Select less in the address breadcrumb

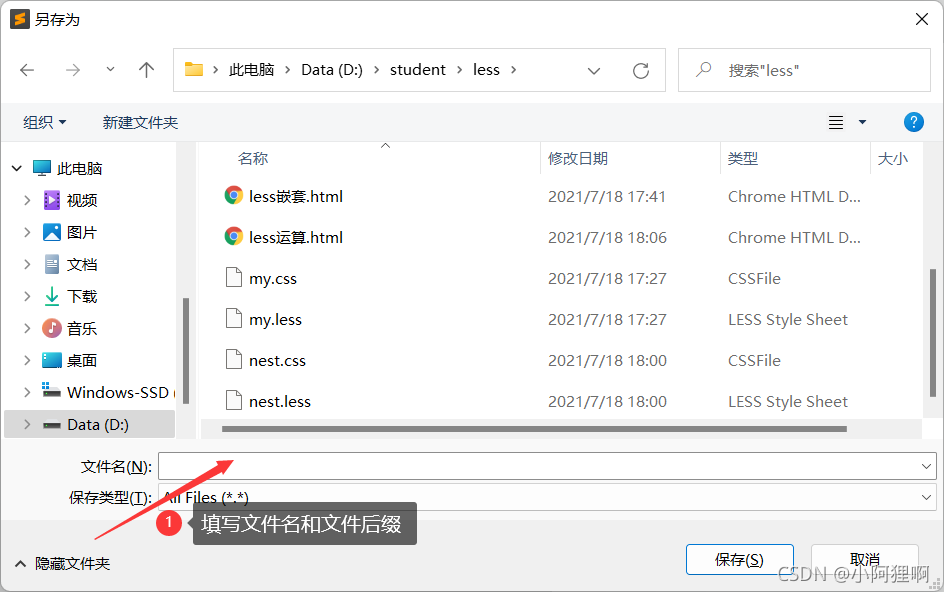[x=486, y=70]
